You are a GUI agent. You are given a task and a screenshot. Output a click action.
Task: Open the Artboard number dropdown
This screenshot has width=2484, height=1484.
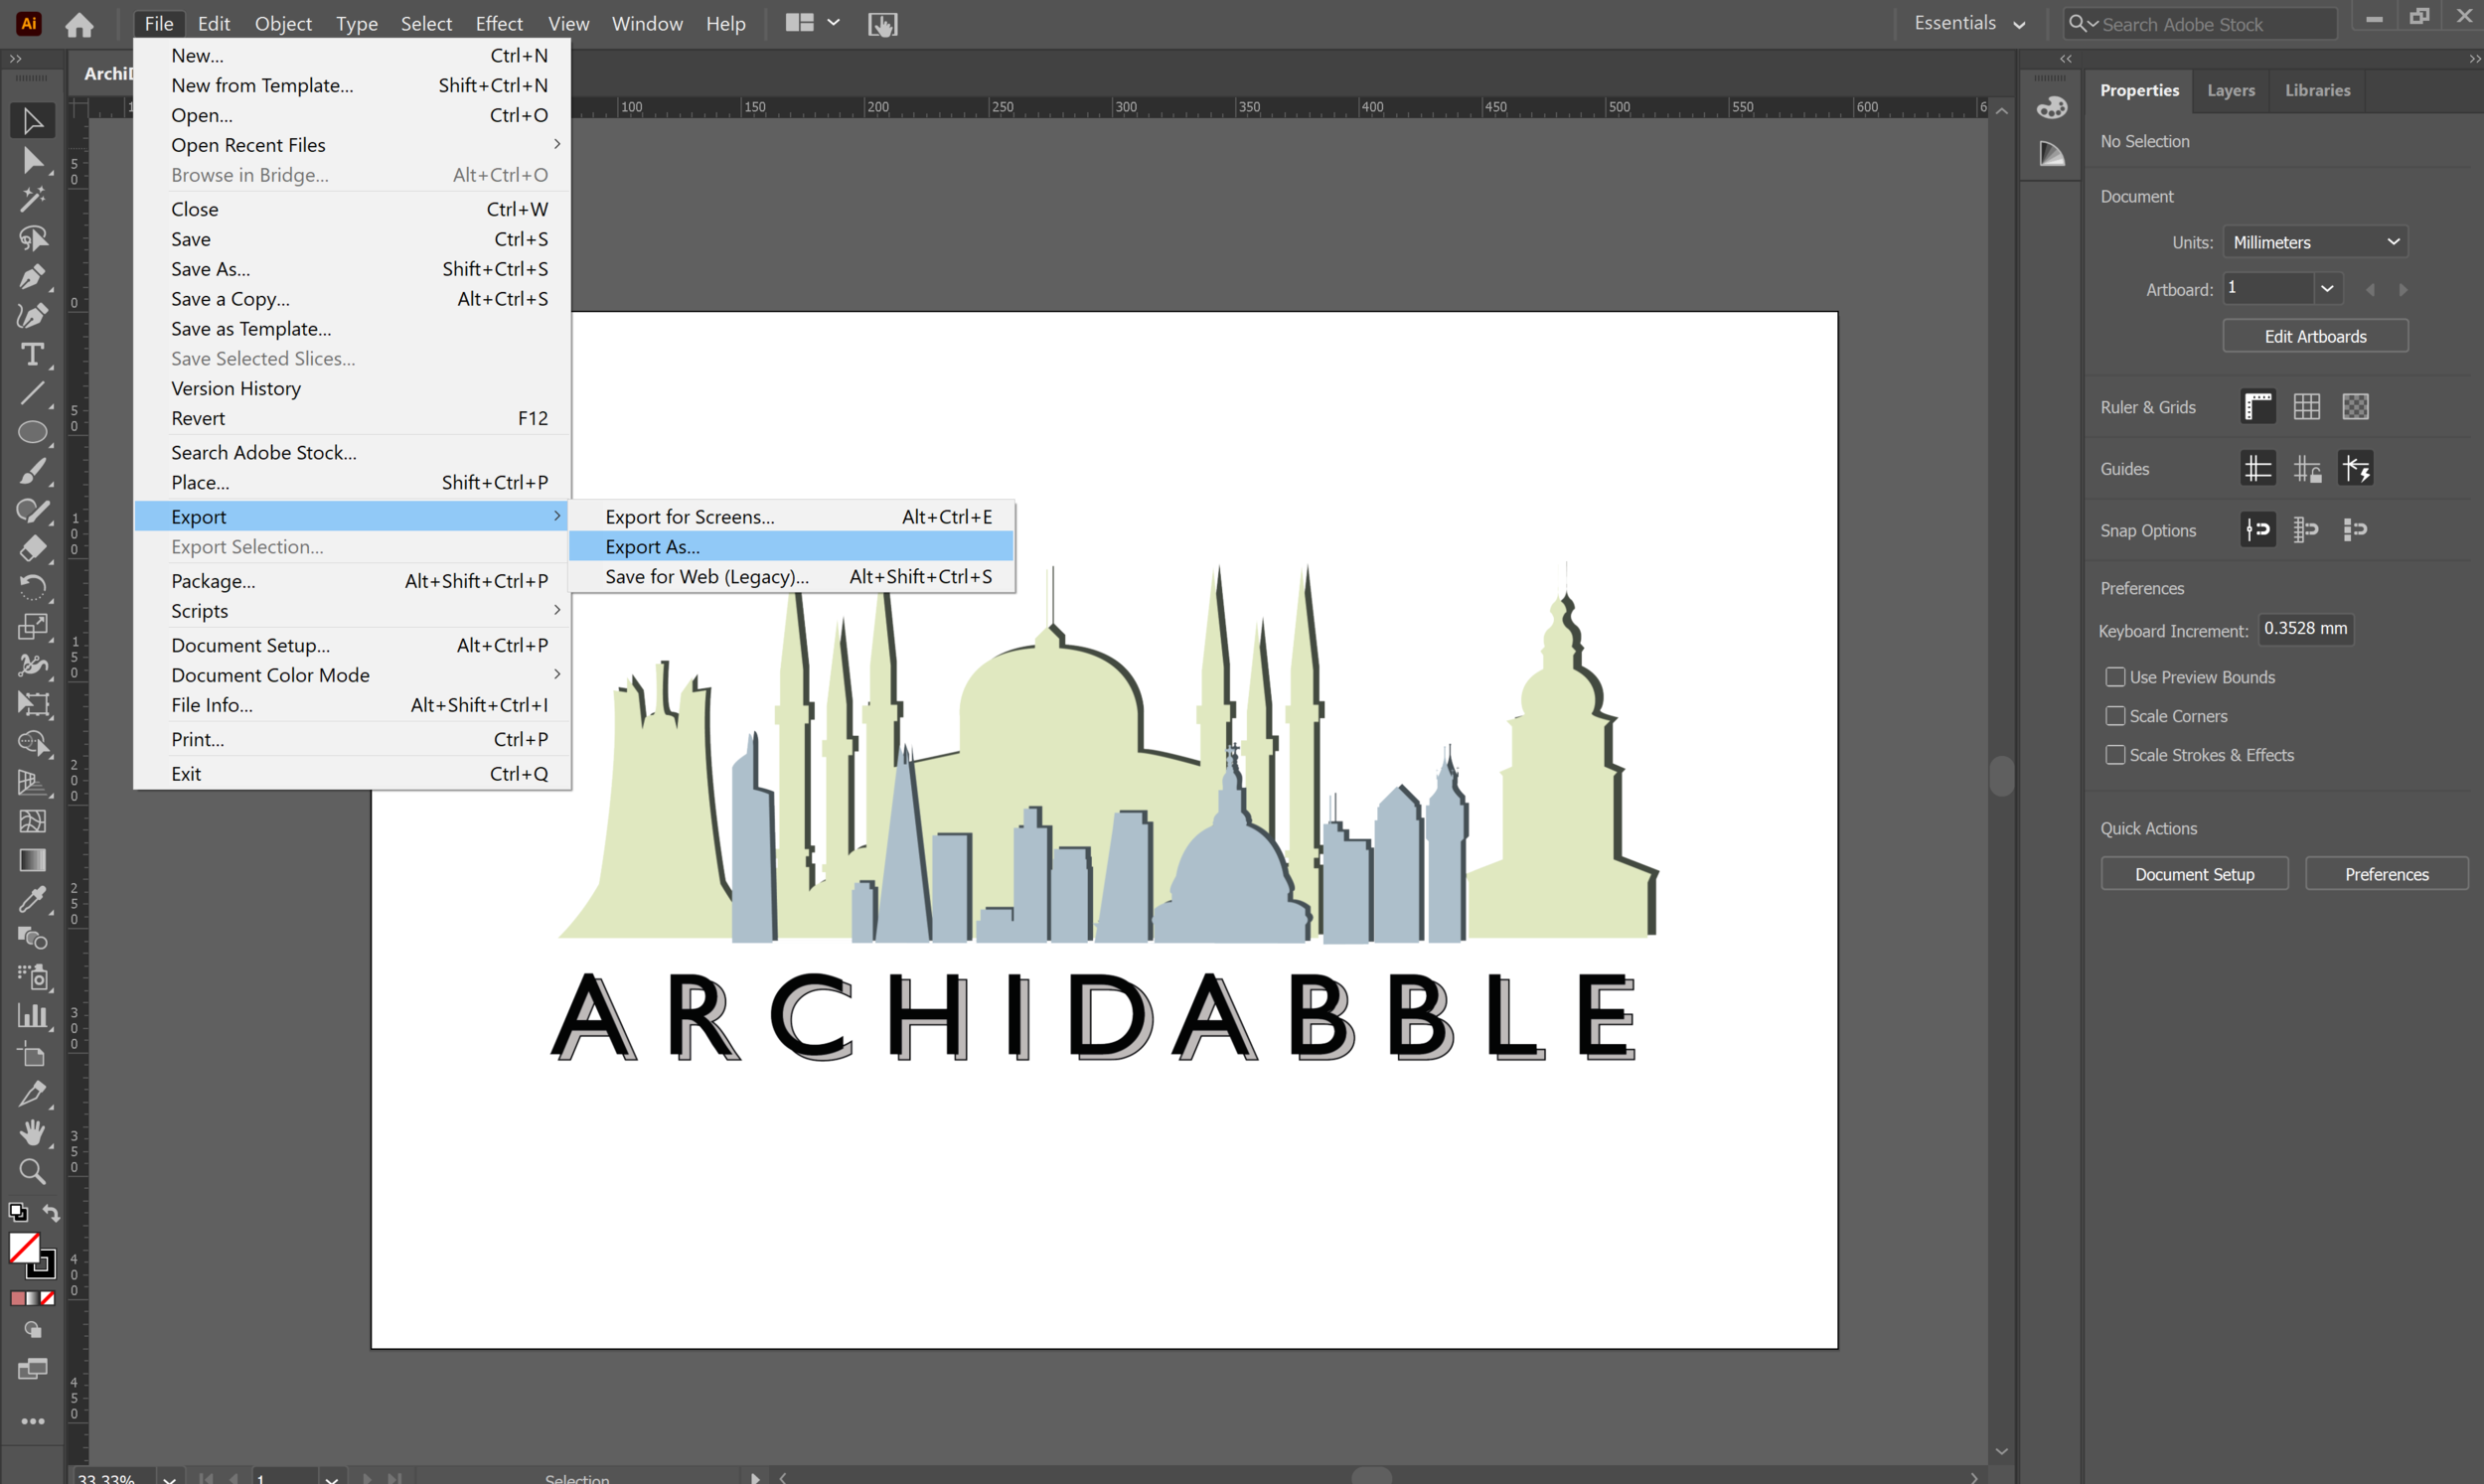pos(2328,289)
